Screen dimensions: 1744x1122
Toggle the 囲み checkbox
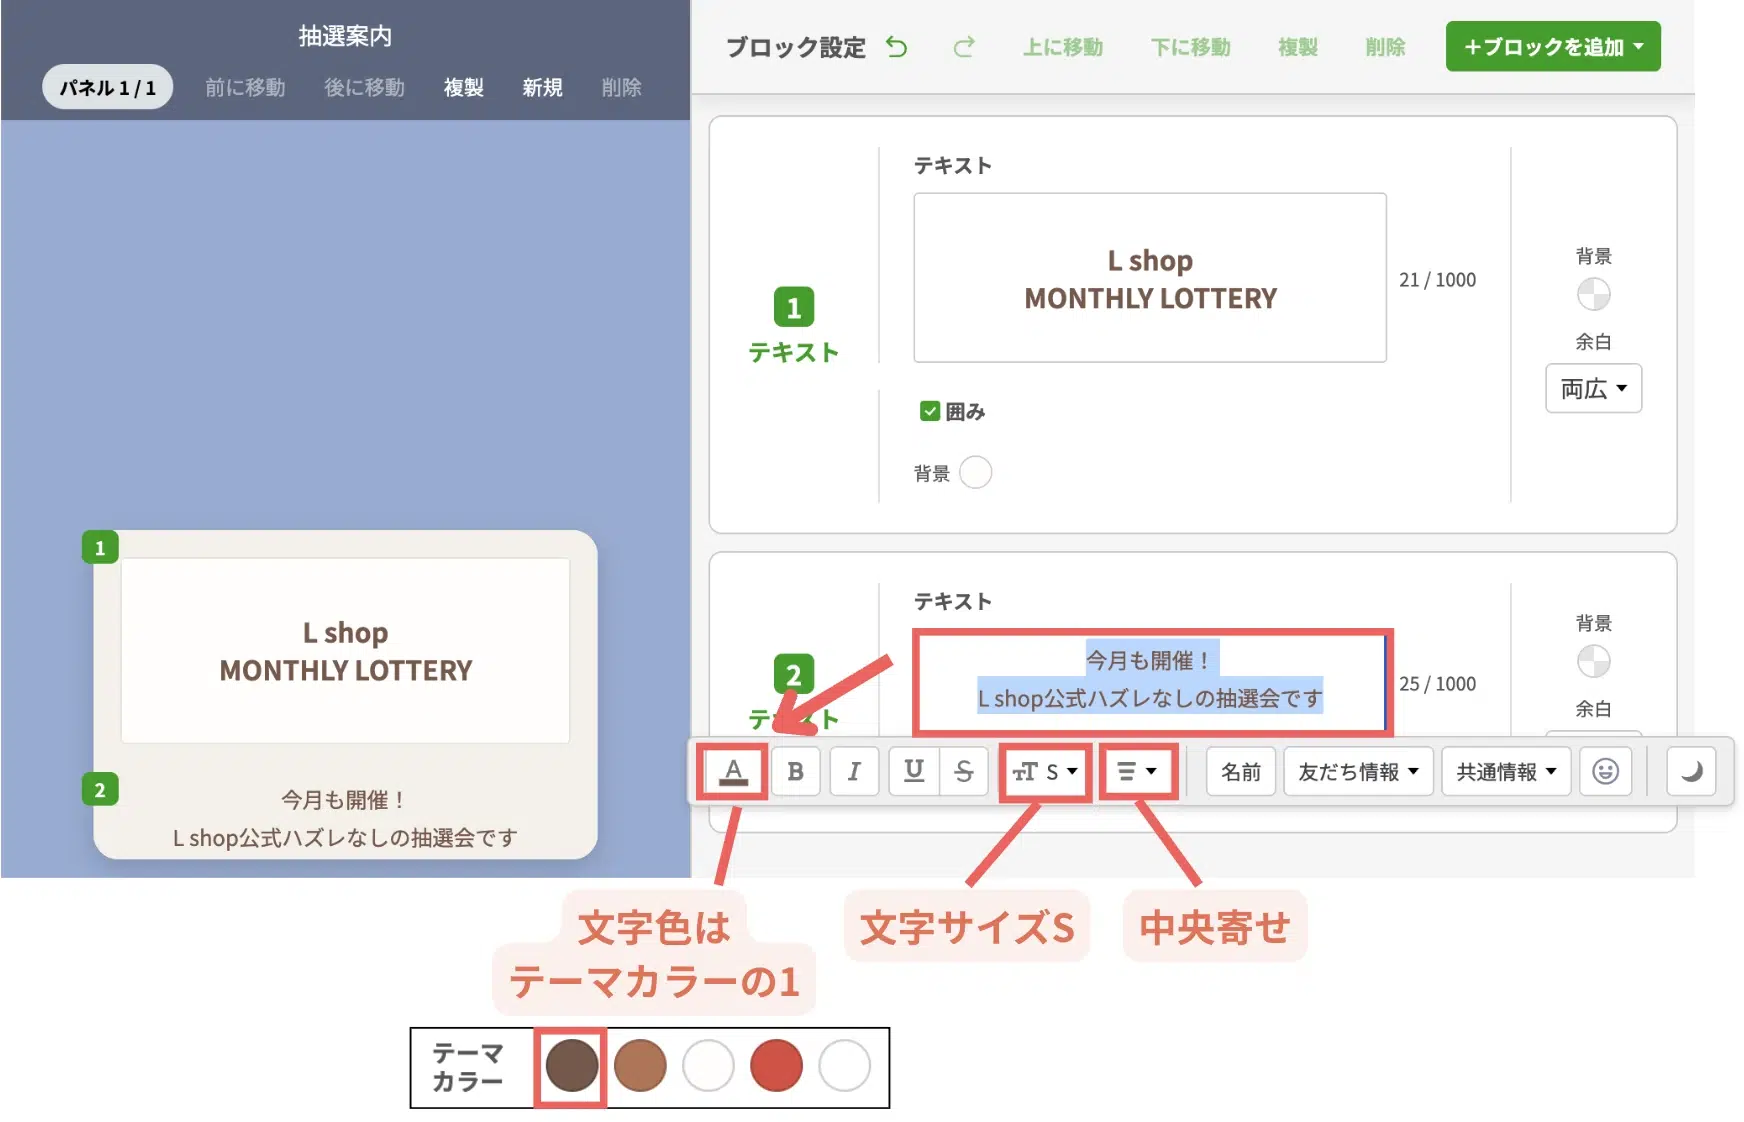click(930, 411)
